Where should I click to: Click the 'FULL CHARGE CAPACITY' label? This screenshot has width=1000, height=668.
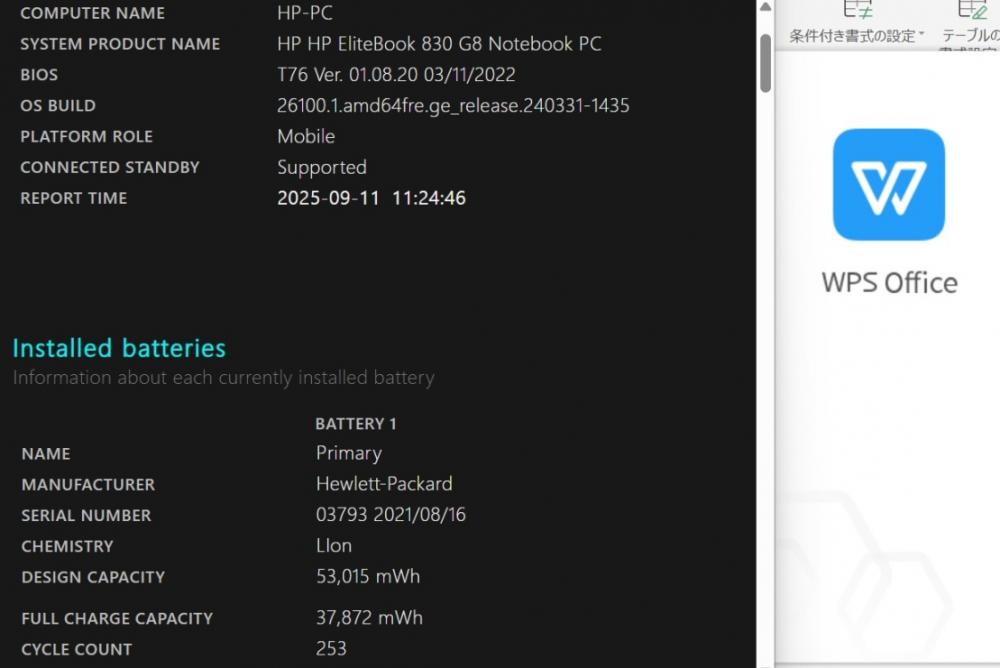pyautogui.click(x=117, y=619)
